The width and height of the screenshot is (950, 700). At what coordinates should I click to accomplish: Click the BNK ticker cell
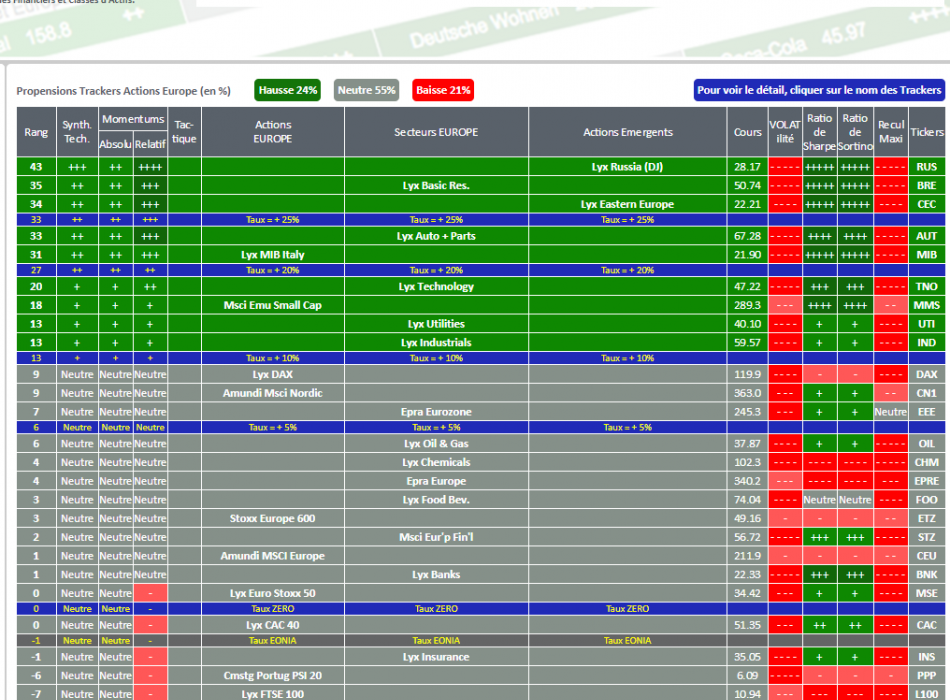click(x=927, y=575)
